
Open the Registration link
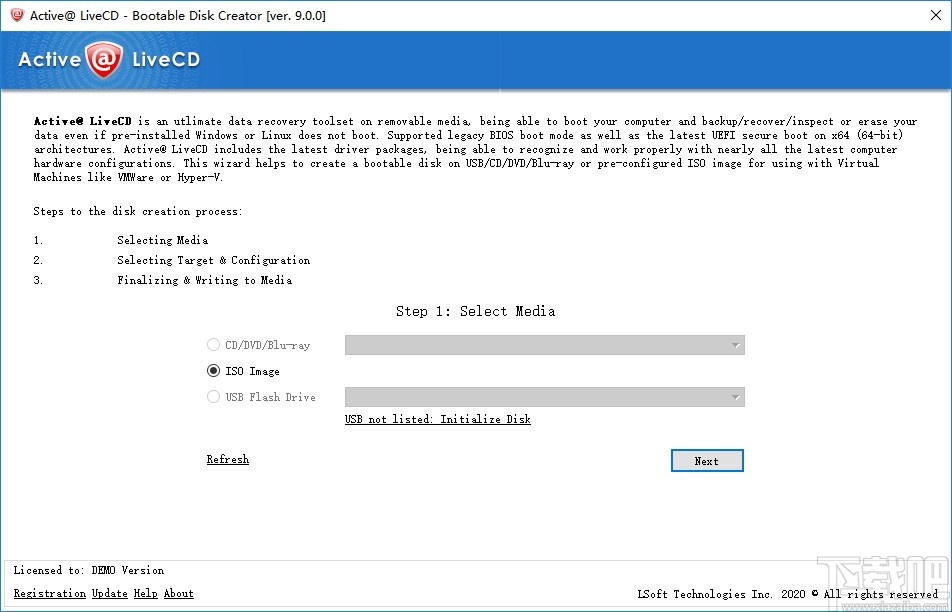pos(50,593)
